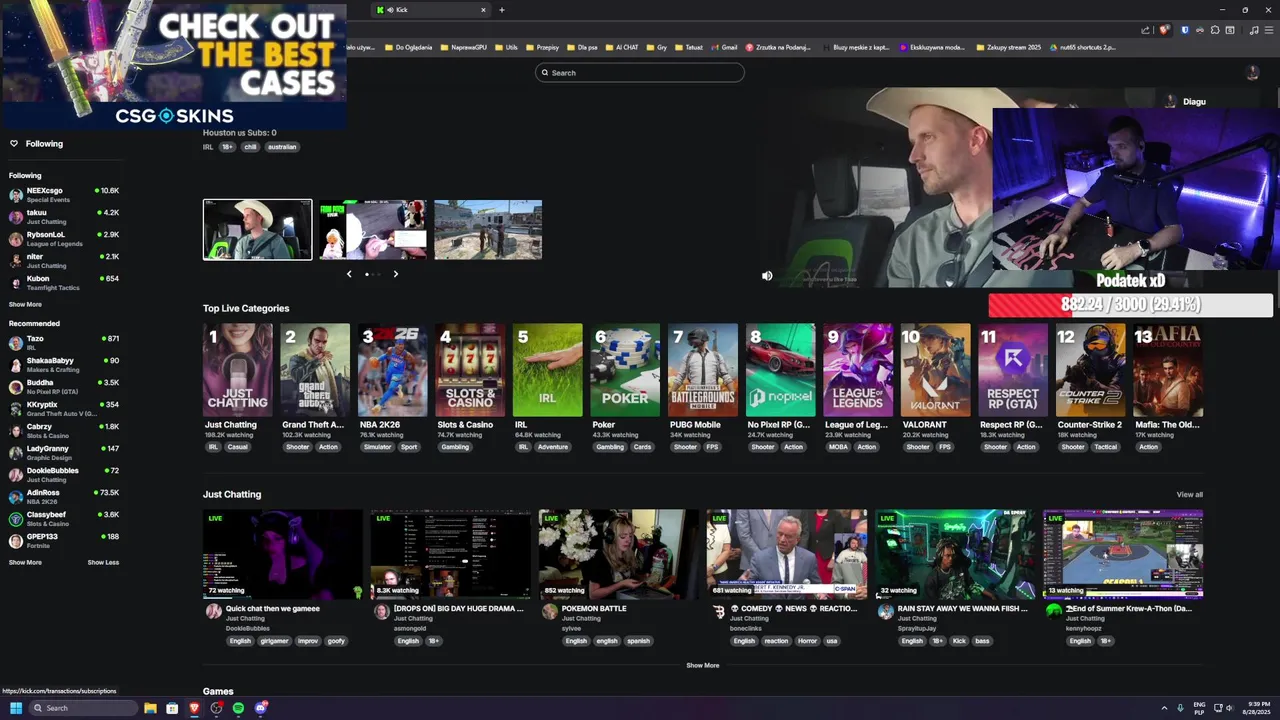
Task: Open the Just Chatting category card
Action: pyautogui.click(x=237, y=370)
